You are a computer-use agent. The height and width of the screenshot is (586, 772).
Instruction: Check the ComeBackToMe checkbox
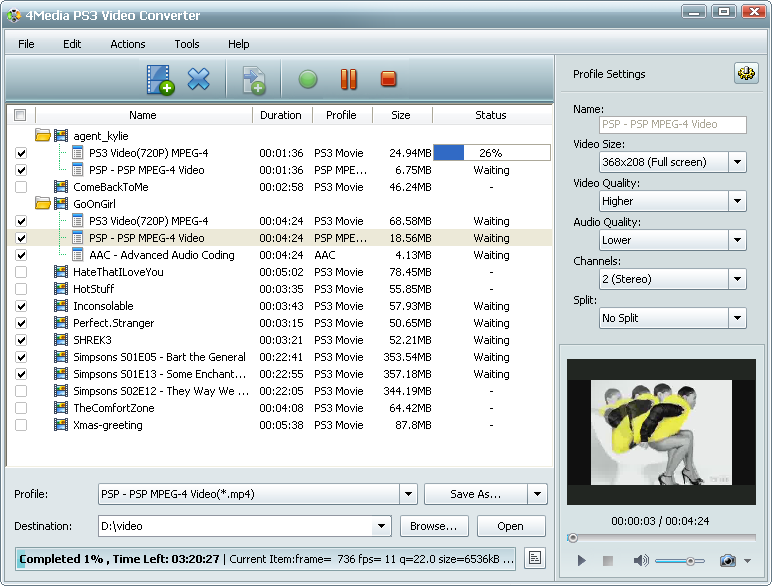(x=21, y=187)
